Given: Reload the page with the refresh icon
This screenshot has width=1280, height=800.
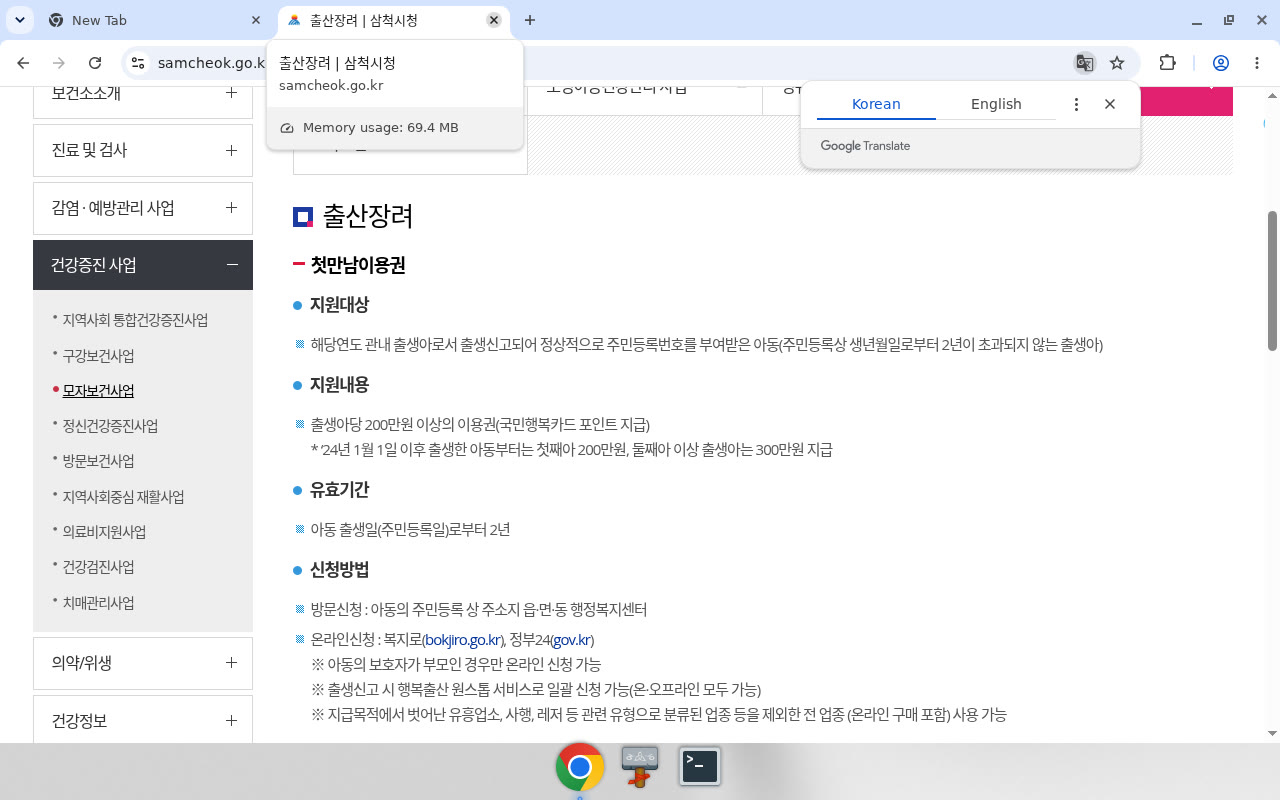Looking at the screenshot, I should point(95,63).
